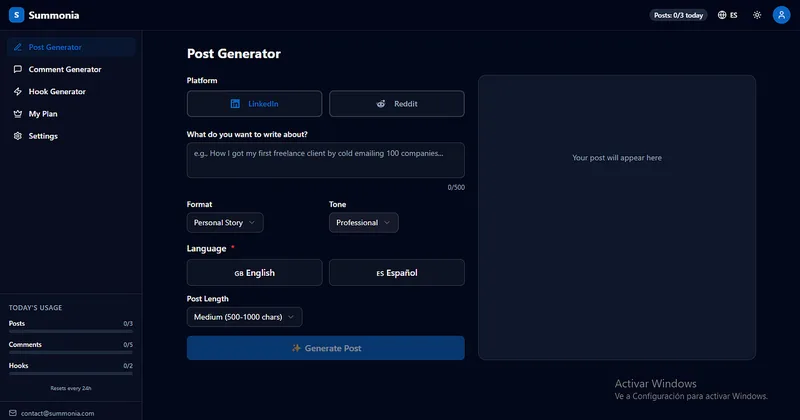Viewport: 800px width, 420px height.
Task: Click the speech bubble icon for Comment Generator
Action: (18, 69)
